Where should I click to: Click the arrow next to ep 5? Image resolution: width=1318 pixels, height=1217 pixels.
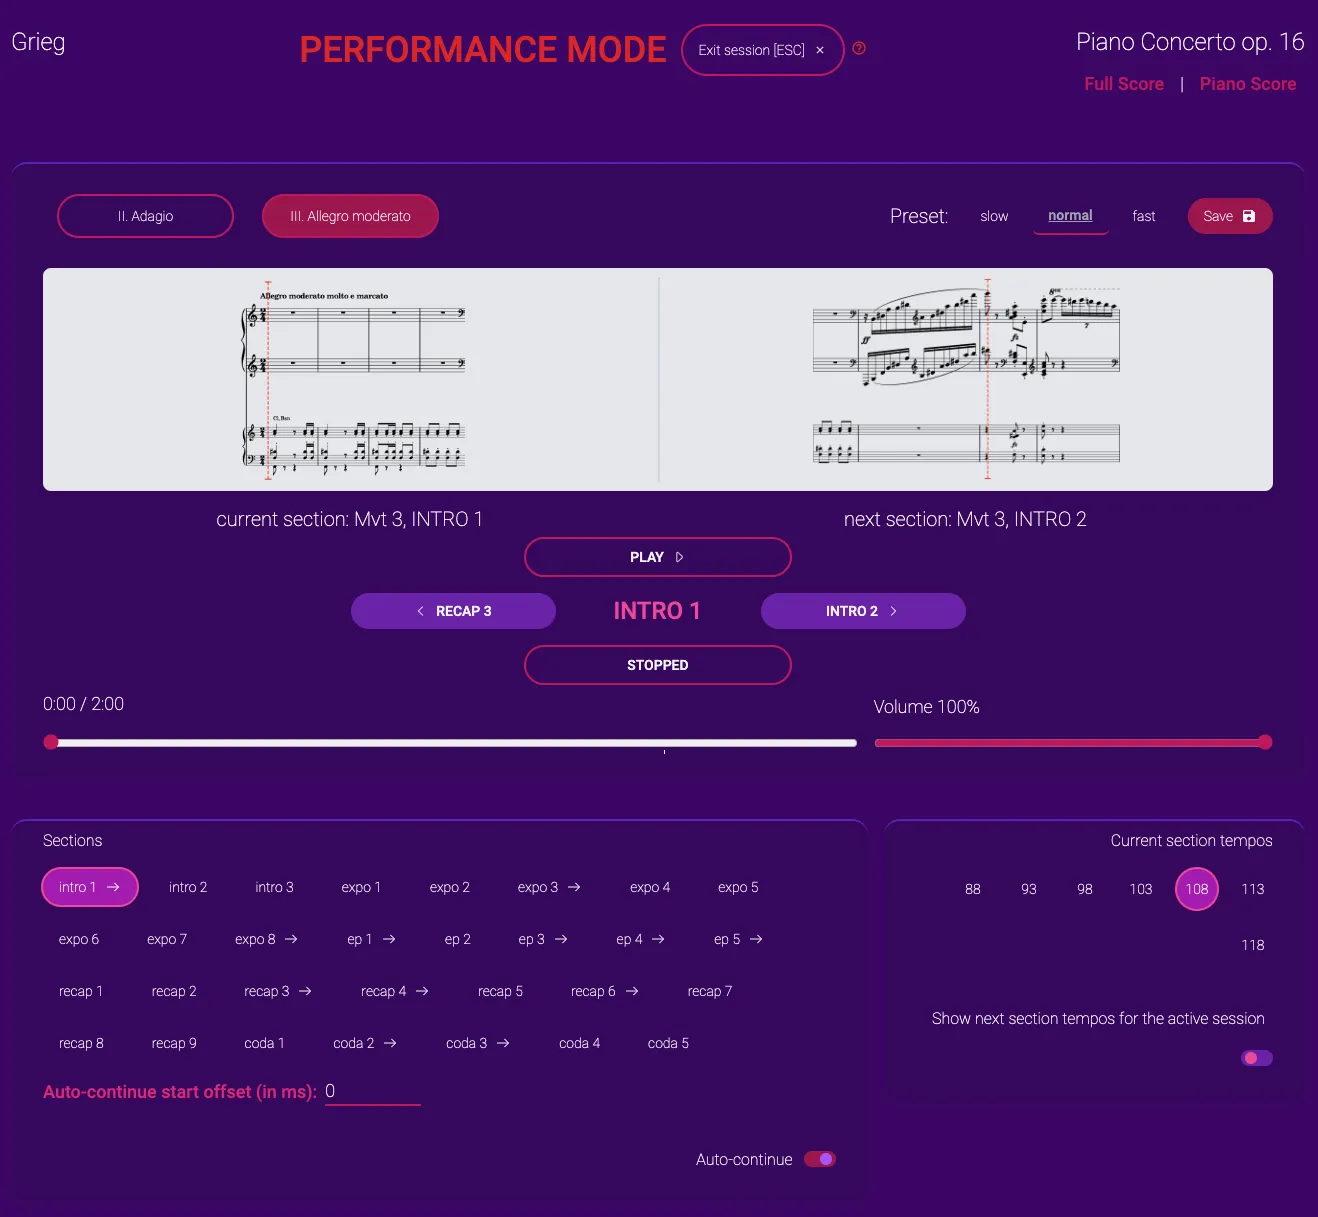click(756, 939)
